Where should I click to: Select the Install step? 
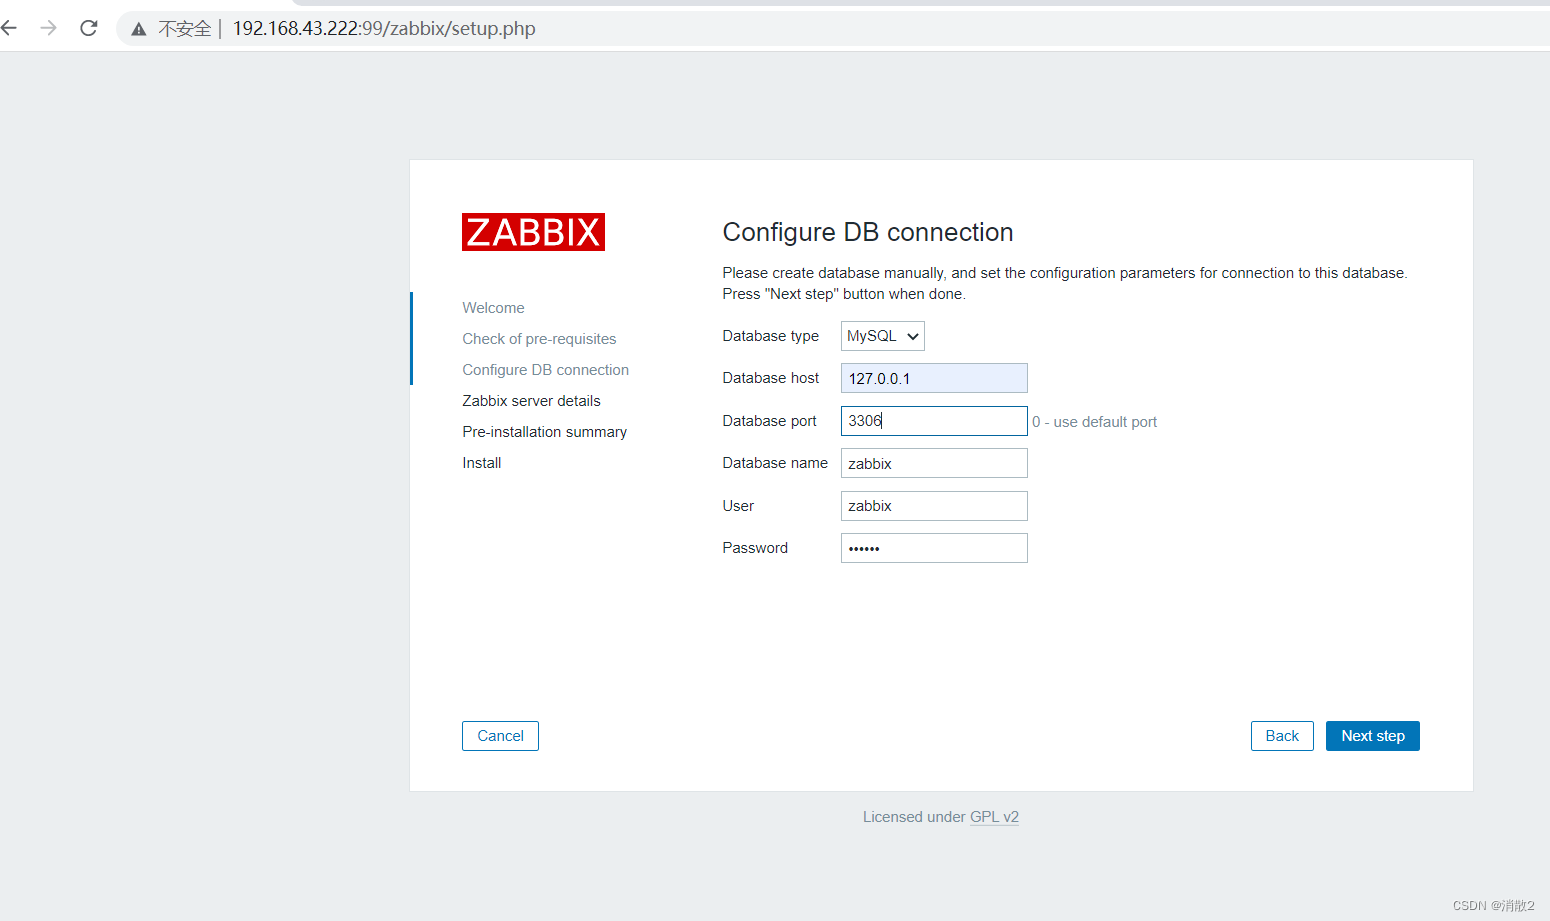(x=481, y=463)
